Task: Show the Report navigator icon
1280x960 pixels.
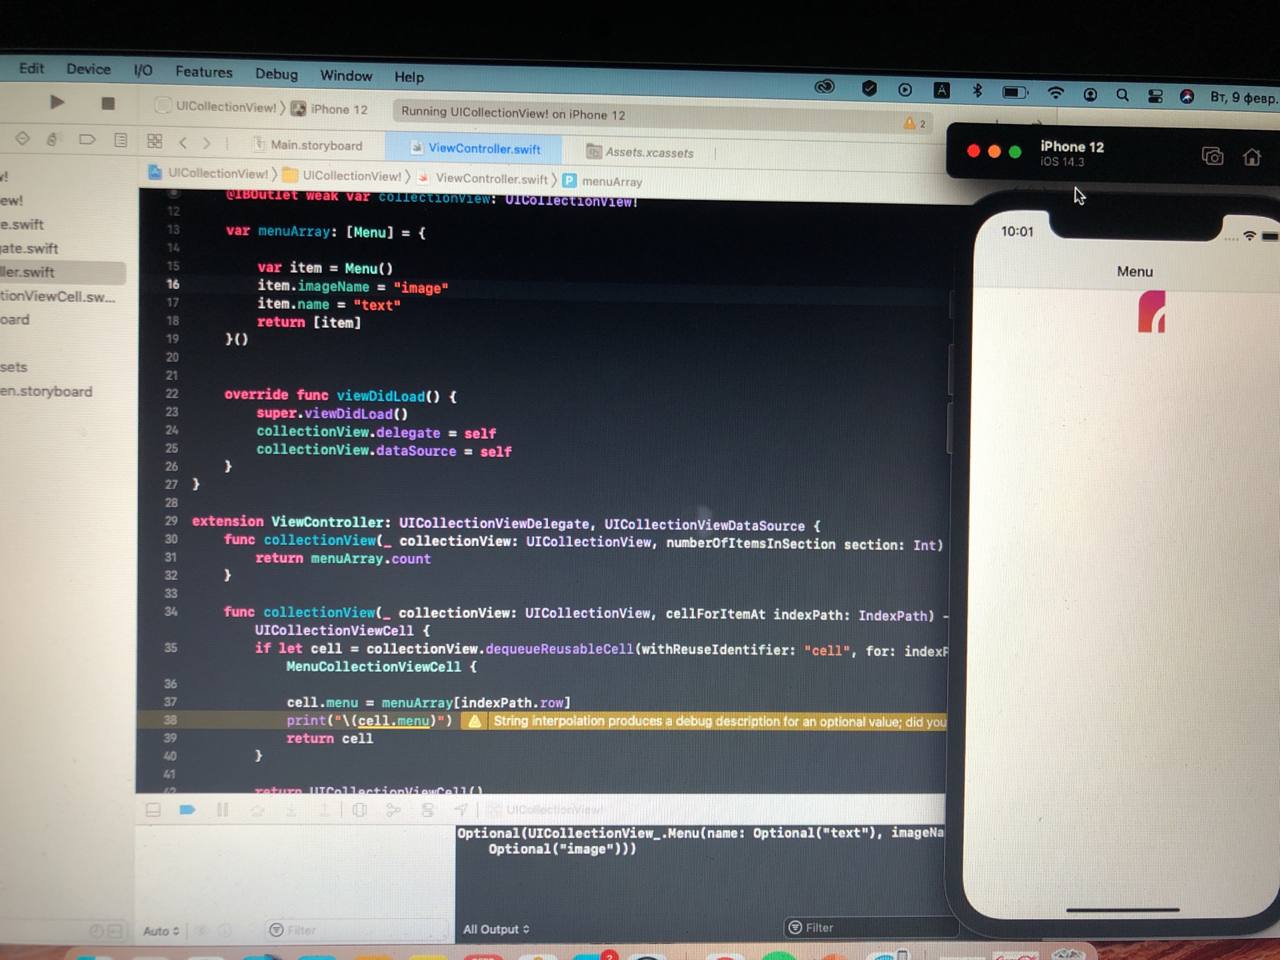Action: 120,140
